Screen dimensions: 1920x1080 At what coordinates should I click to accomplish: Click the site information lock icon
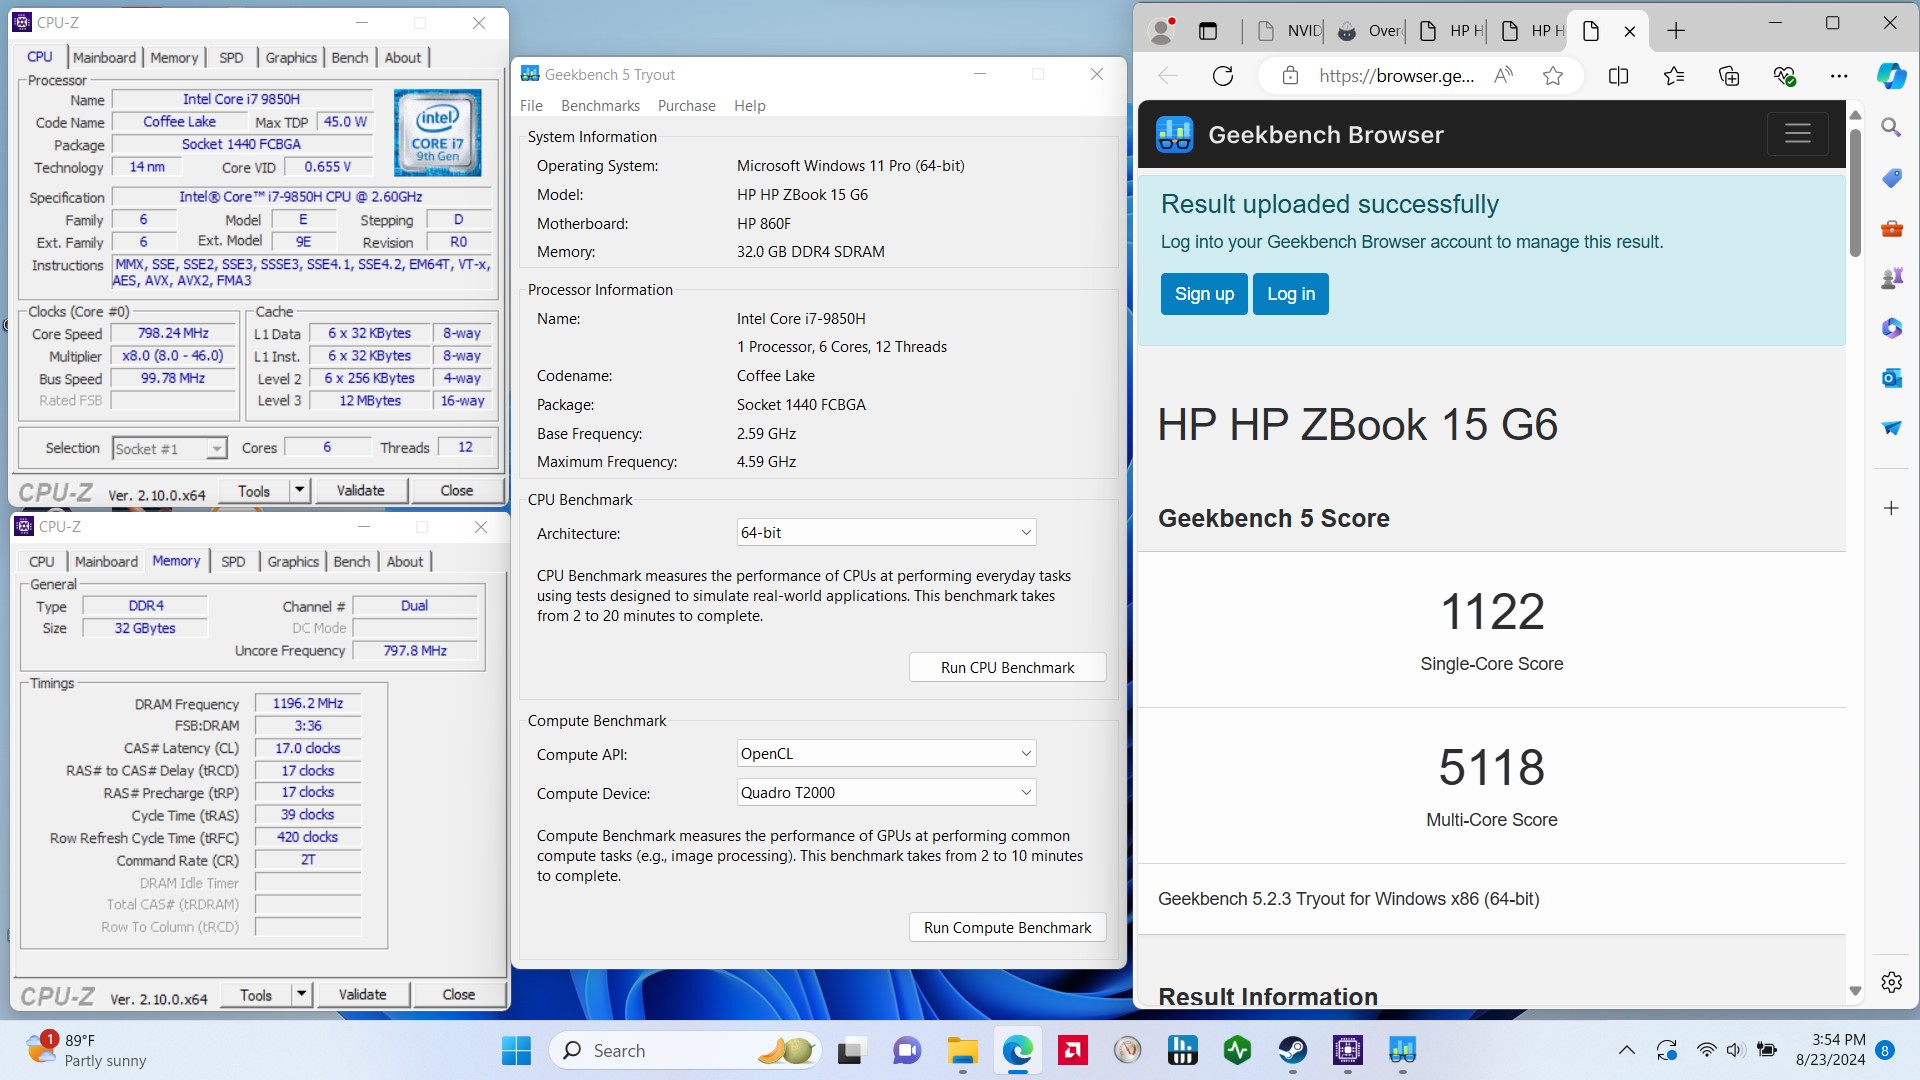[x=1290, y=76]
